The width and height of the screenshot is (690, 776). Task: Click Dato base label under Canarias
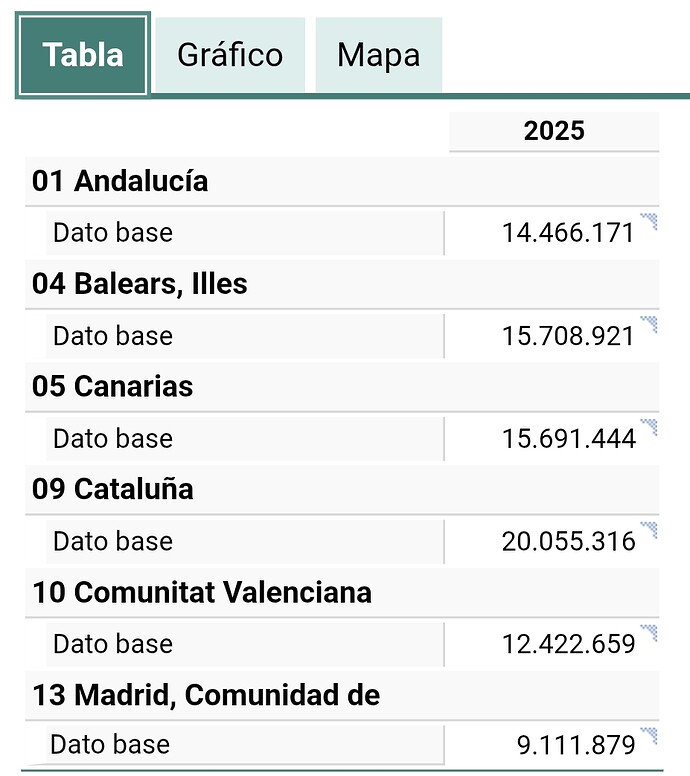113,439
